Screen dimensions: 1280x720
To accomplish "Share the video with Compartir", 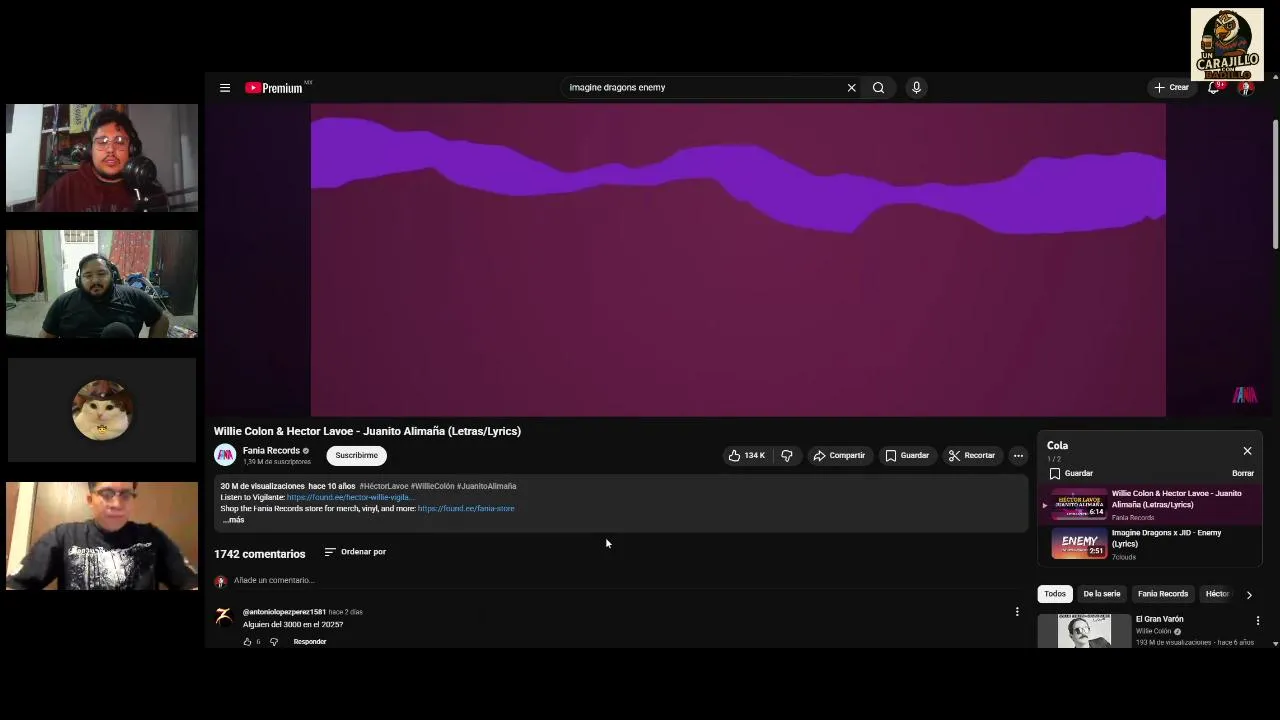I will 839,456.
